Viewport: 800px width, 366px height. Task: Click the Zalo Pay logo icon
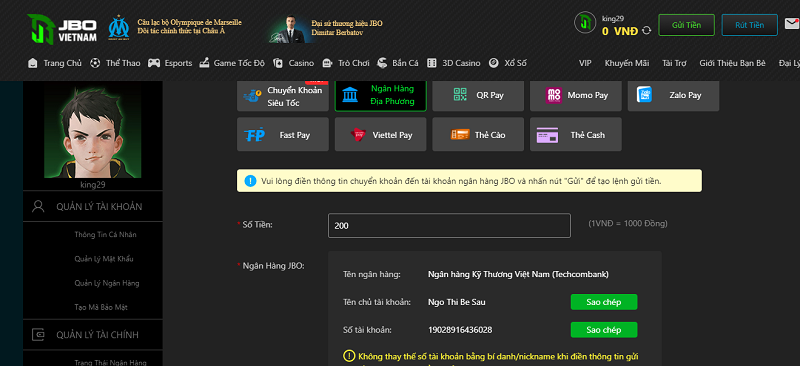click(644, 94)
